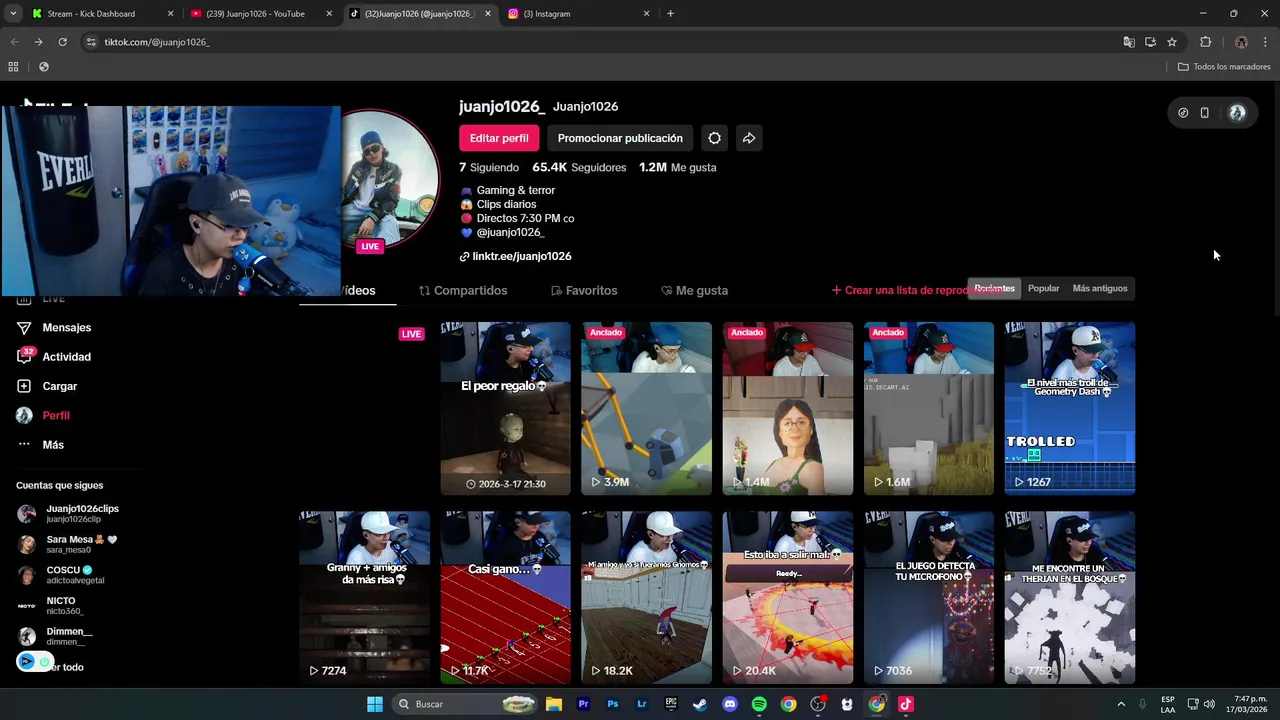
Task: Open Chrome three-dot menu
Action: pyautogui.click(x=1266, y=42)
